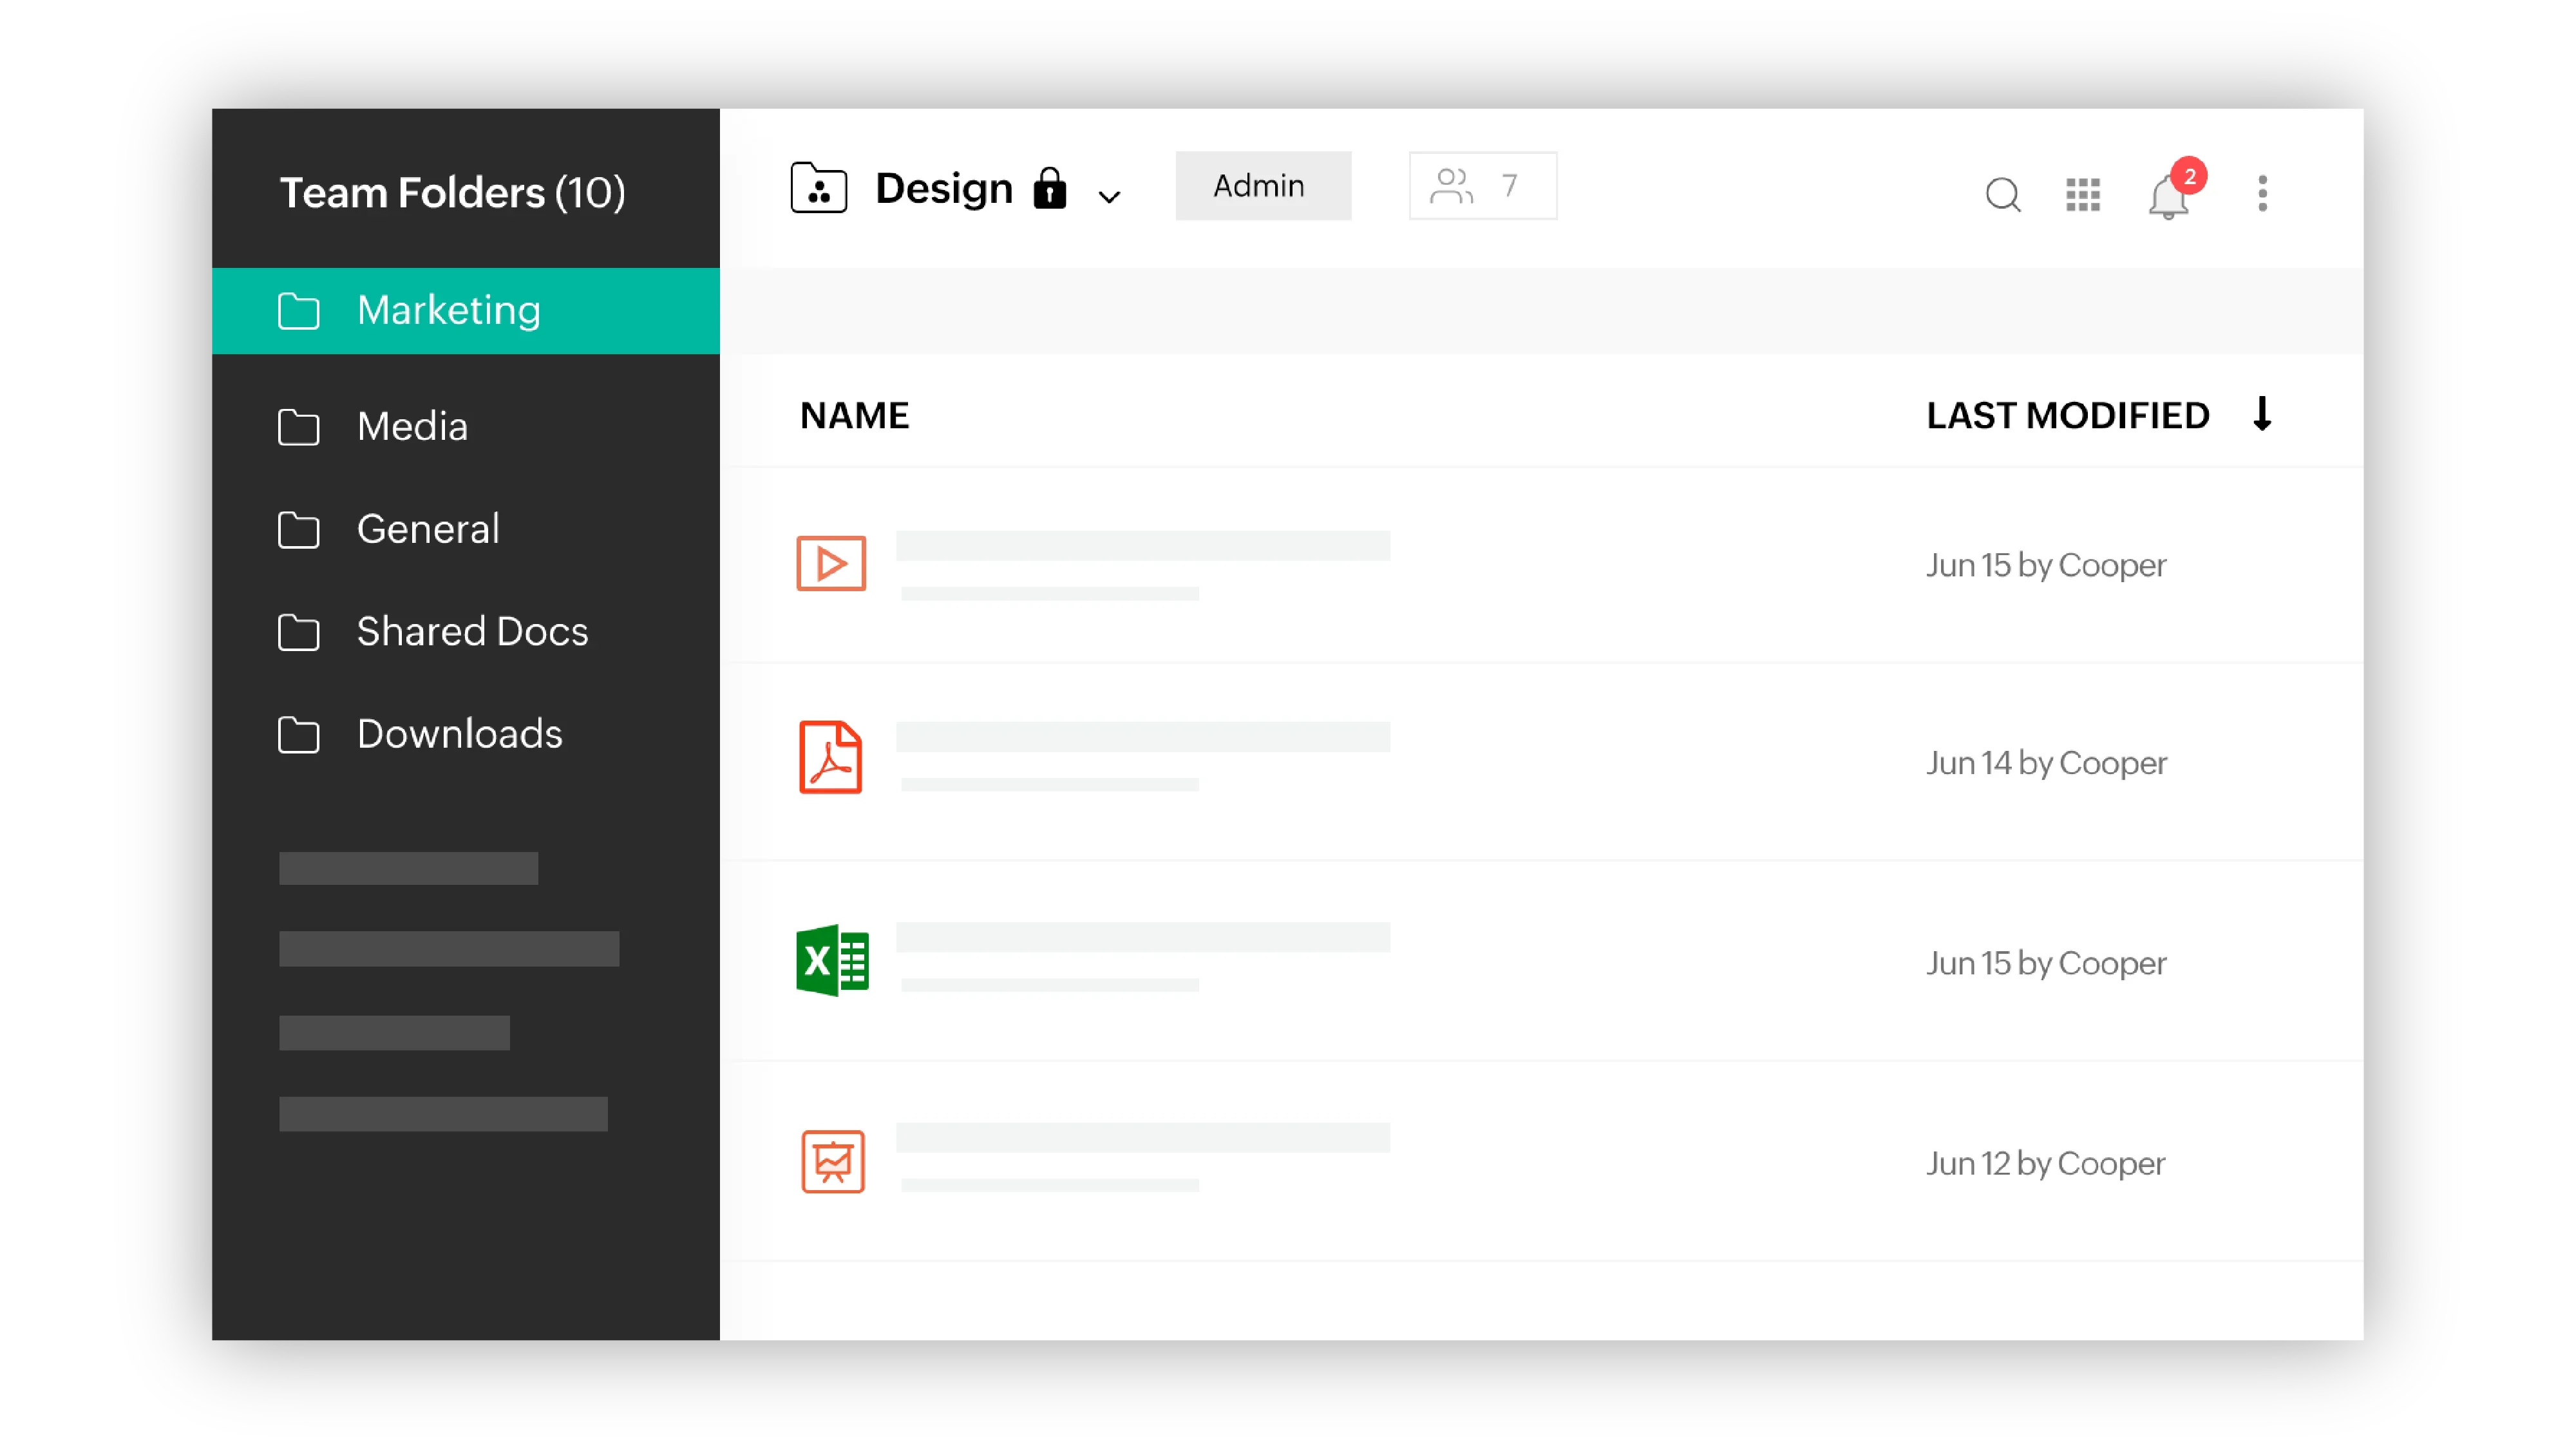Click the Shared Docs folder icon
The image size is (2576, 1449).
[298, 633]
